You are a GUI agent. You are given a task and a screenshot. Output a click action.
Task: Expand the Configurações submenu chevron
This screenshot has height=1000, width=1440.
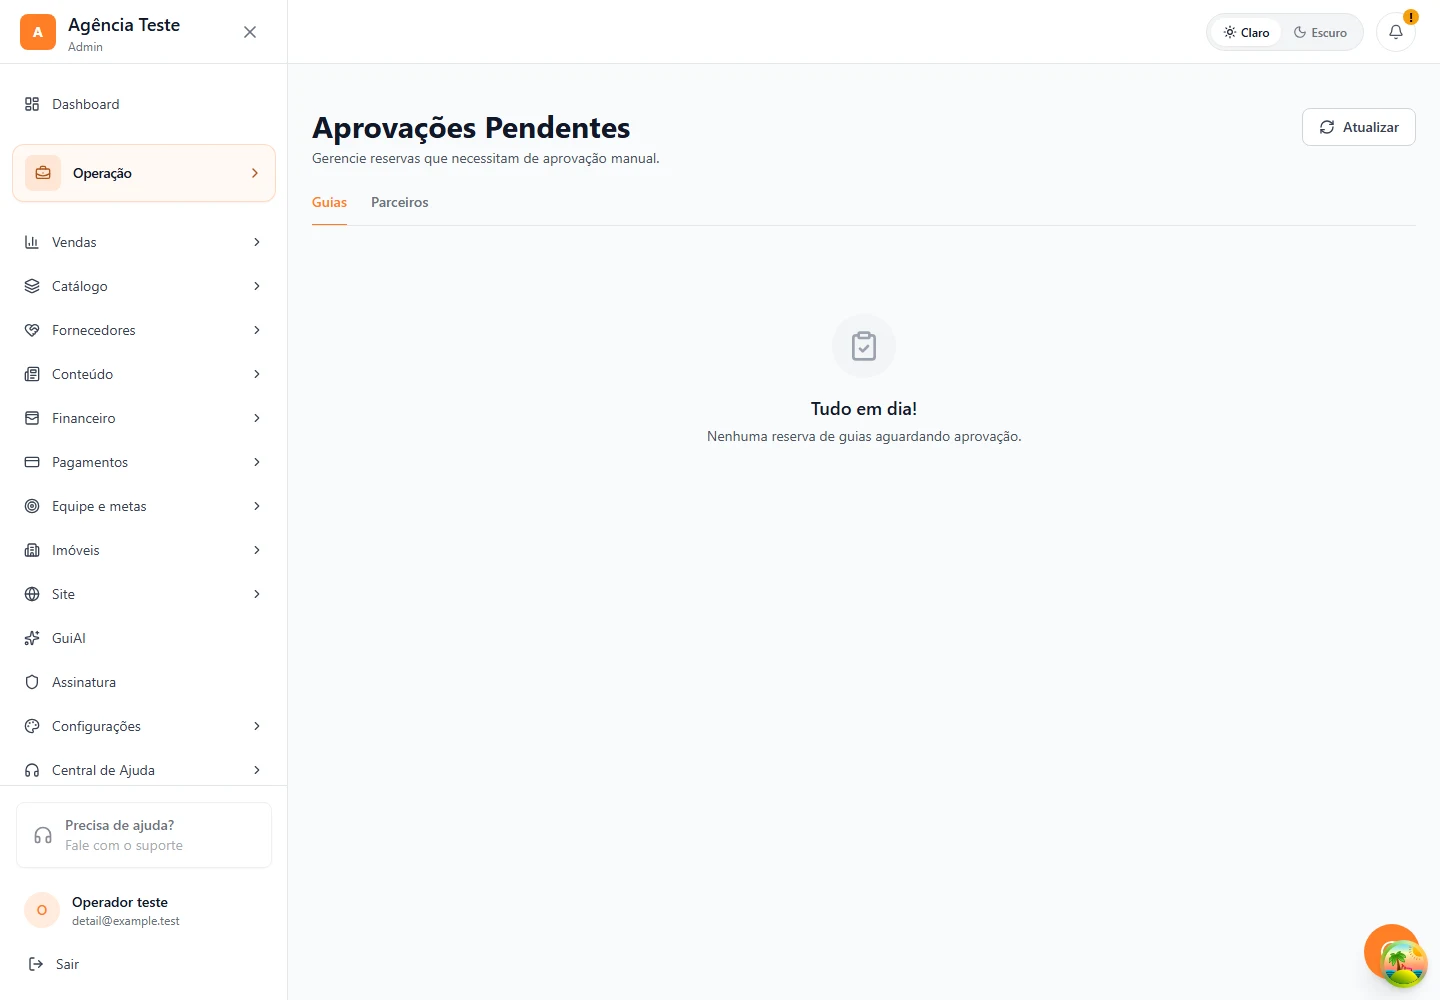[257, 726]
